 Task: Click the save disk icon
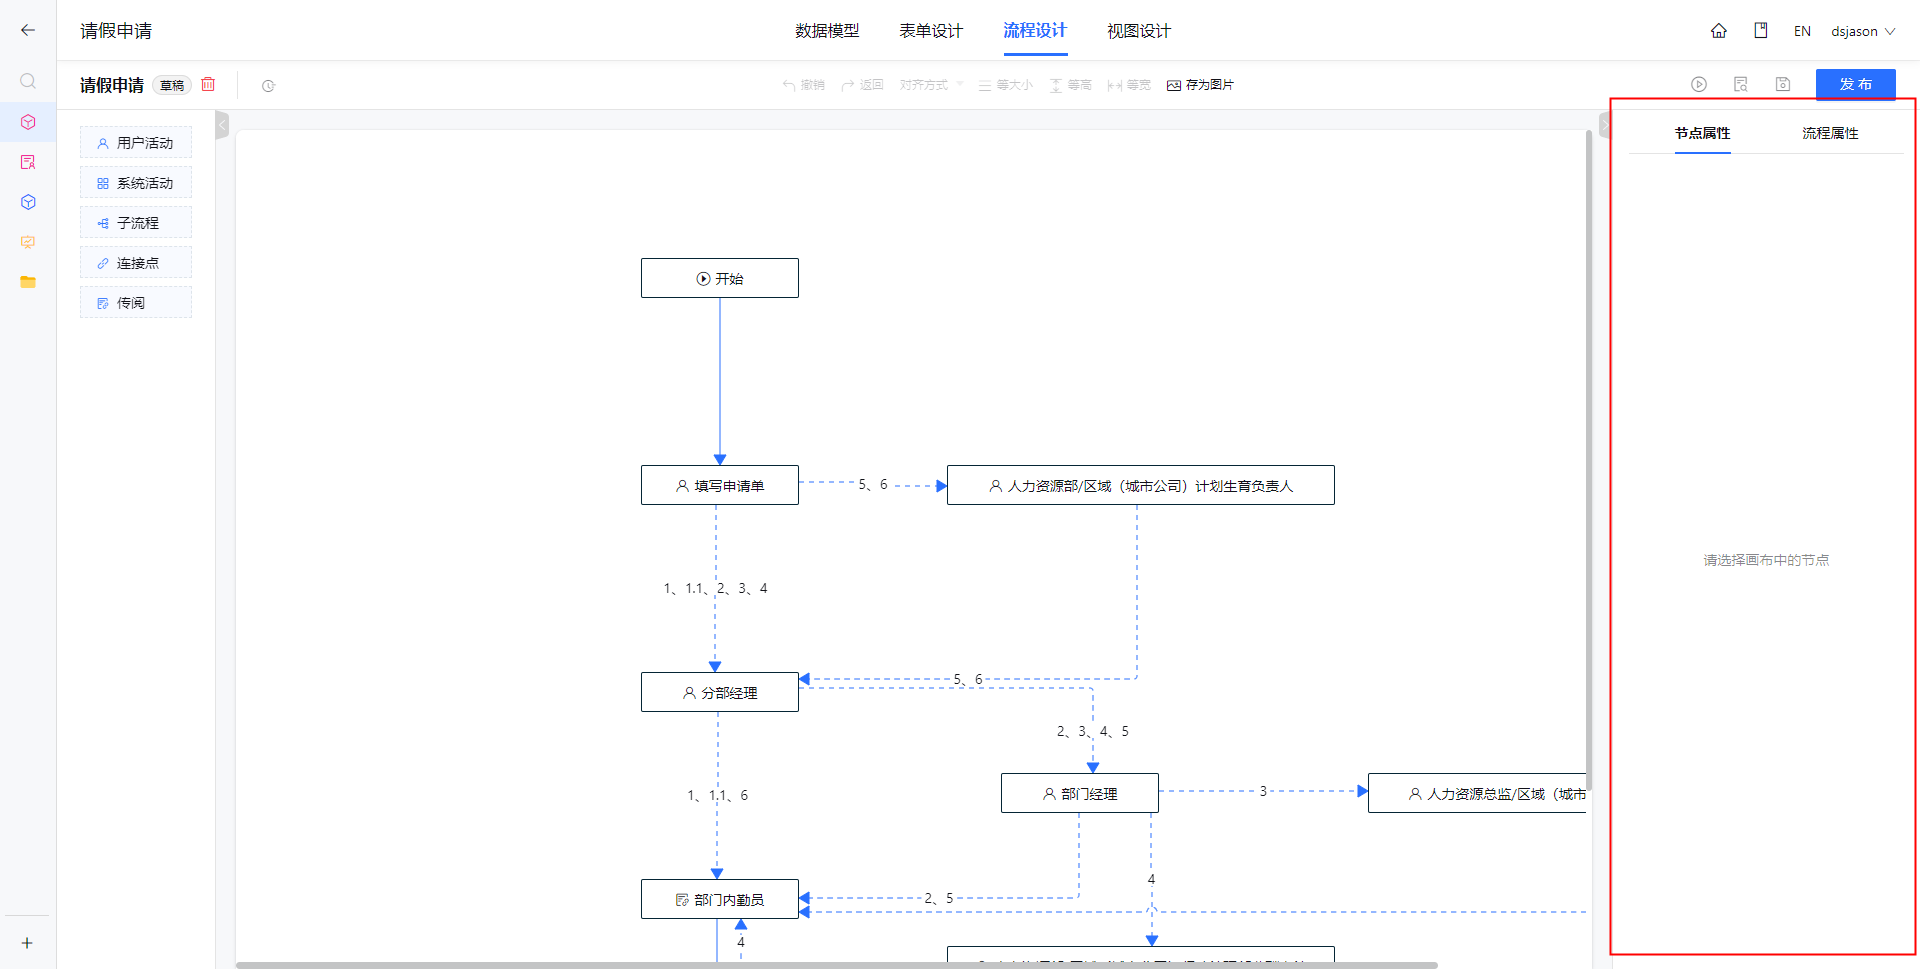1783,84
